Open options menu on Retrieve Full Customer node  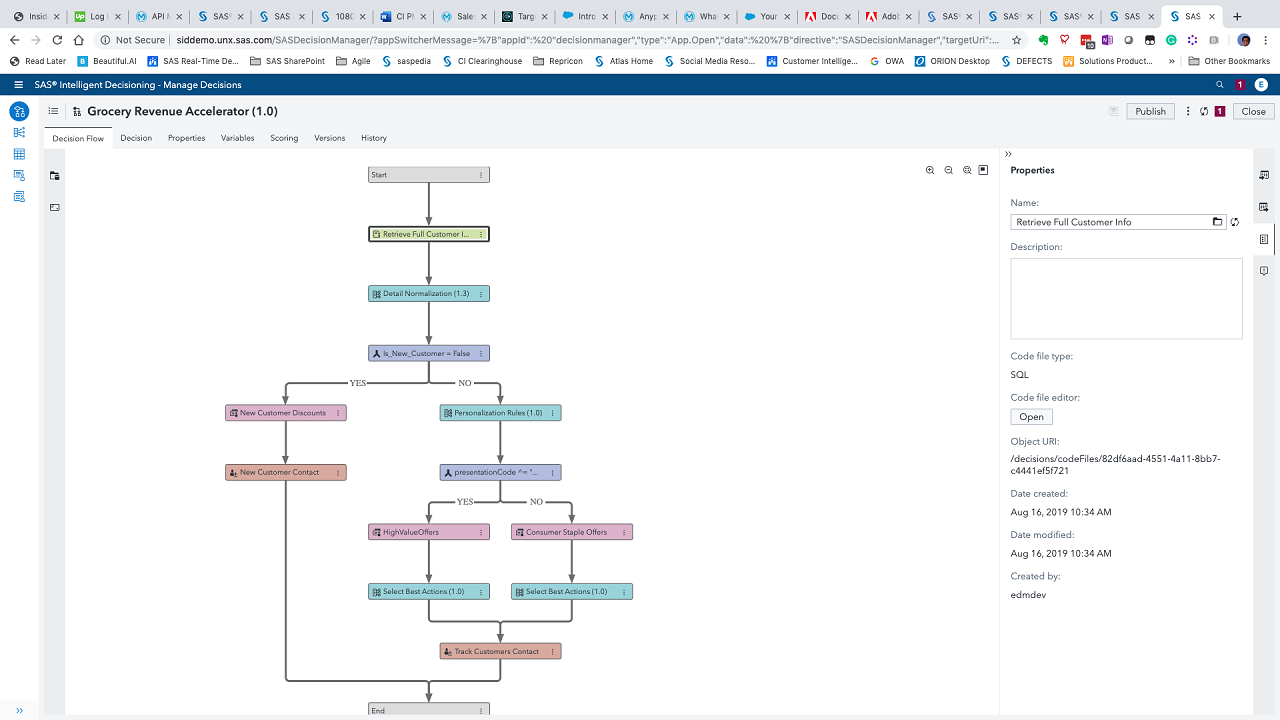click(481, 234)
